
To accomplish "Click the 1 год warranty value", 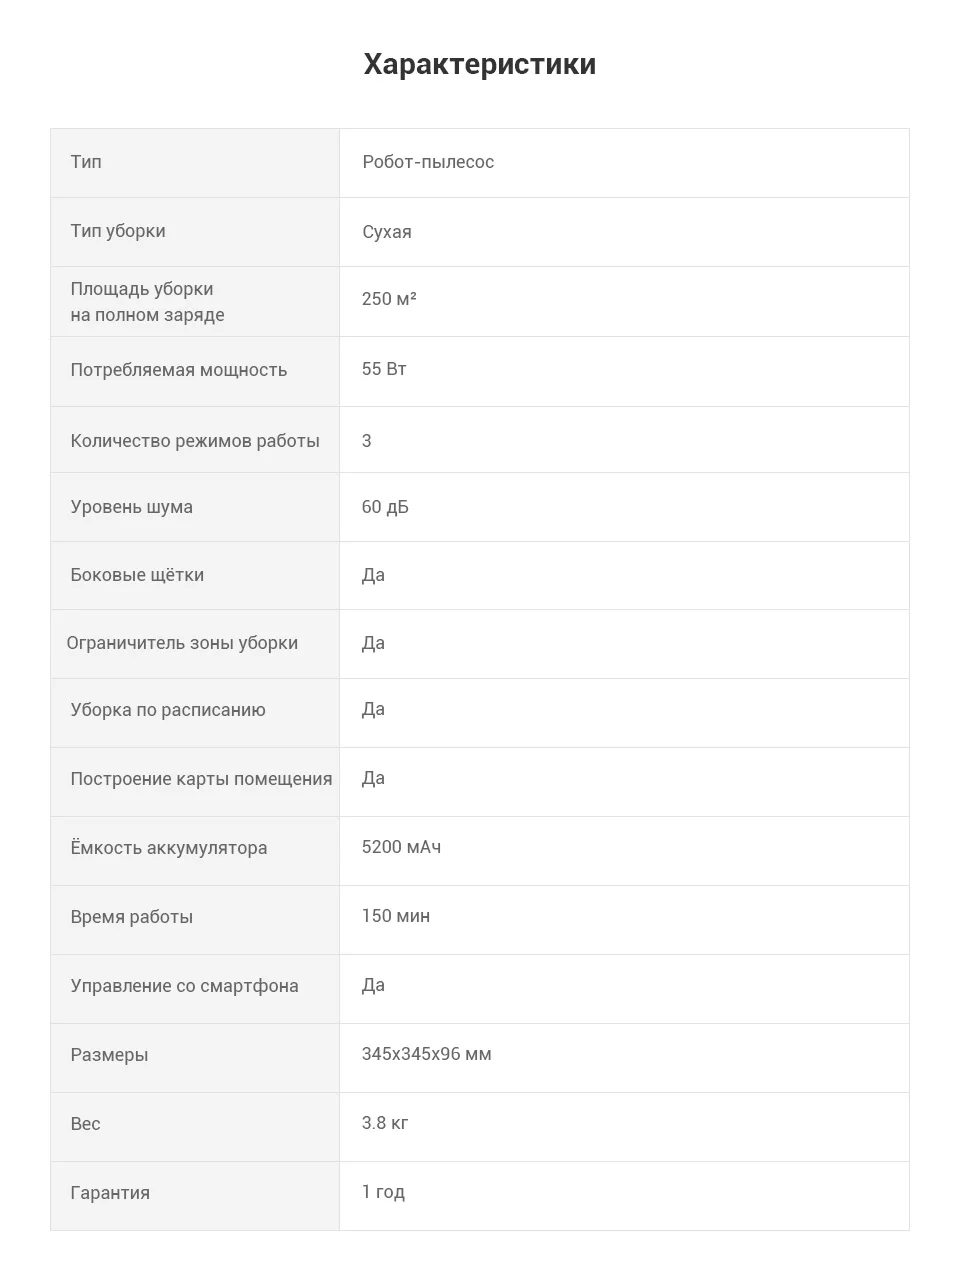I will (x=383, y=1192).
